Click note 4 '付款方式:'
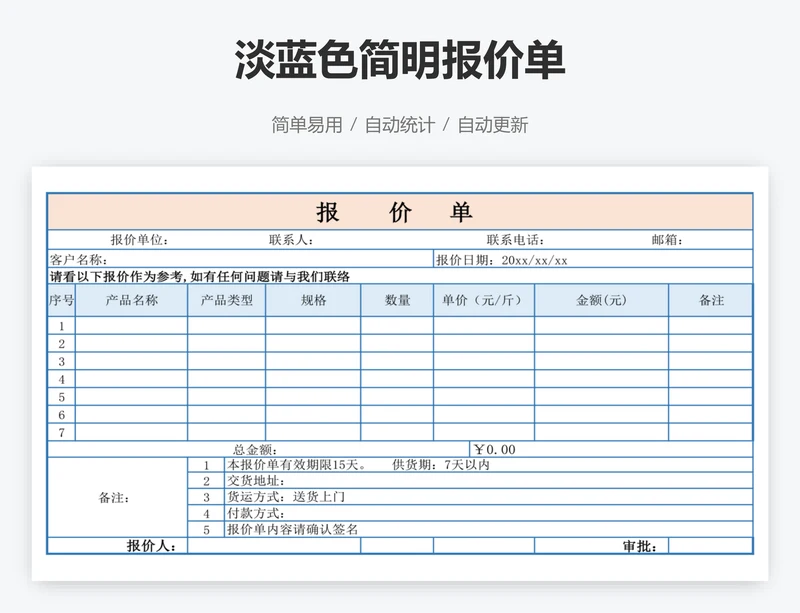The height and width of the screenshot is (613, 800). coord(256,513)
